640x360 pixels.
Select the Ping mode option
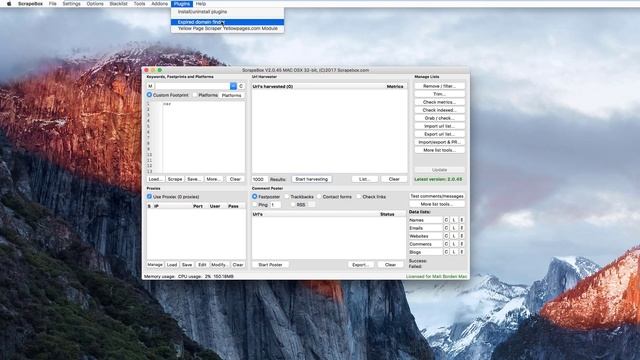(x=255, y=204)
